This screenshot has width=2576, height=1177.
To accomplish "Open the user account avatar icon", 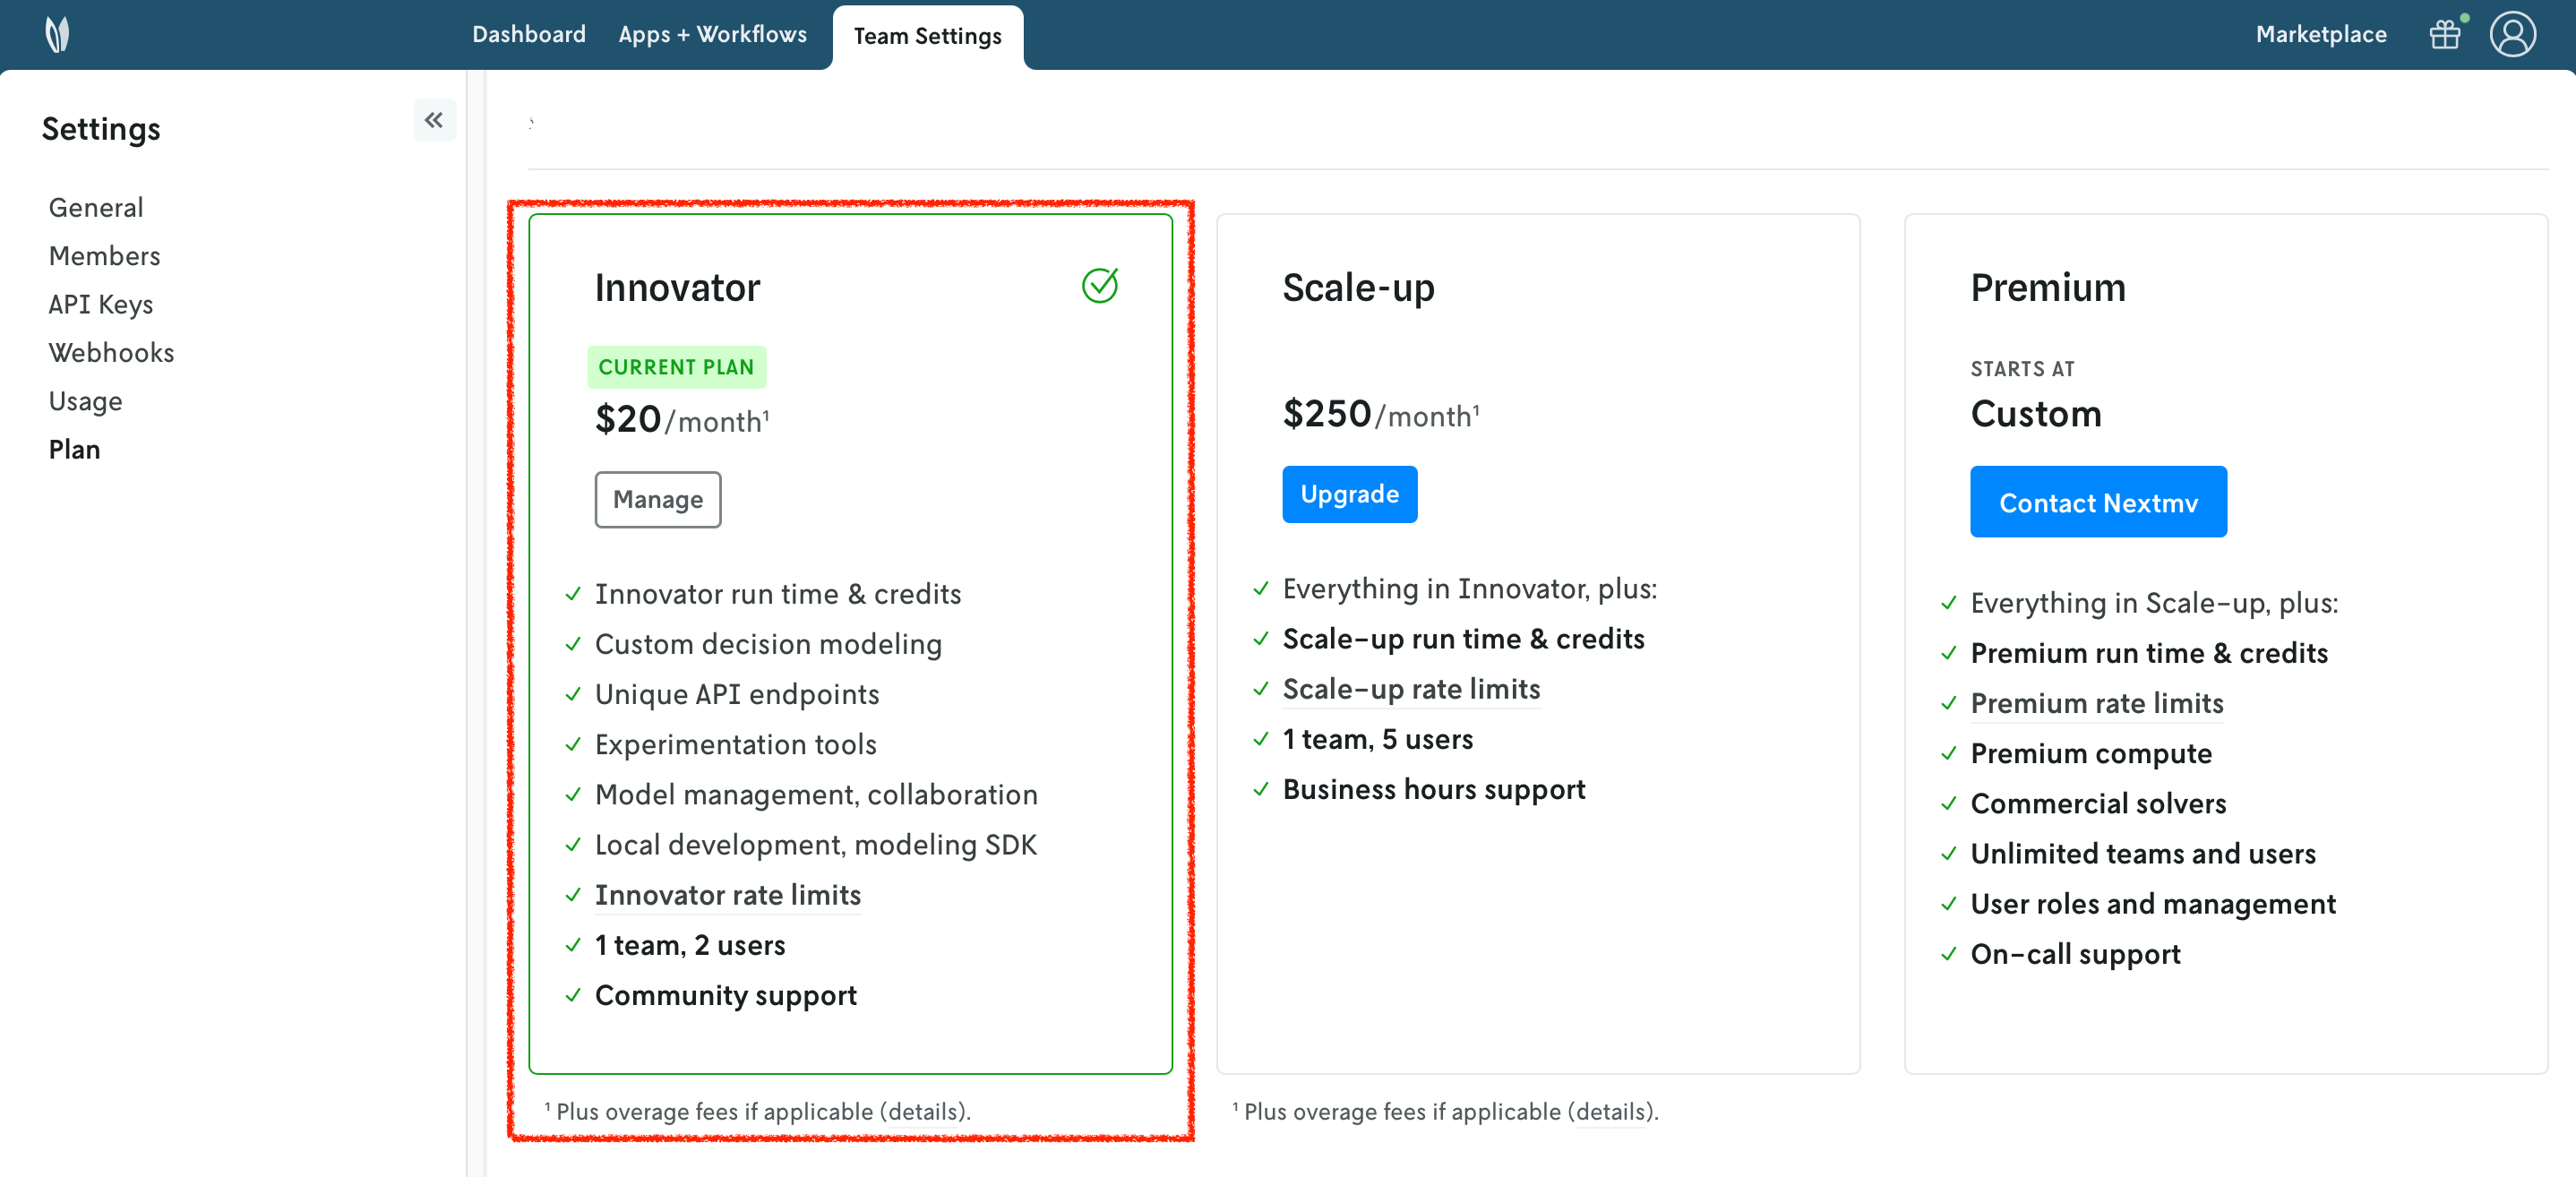I will [x=2512, y=35].
